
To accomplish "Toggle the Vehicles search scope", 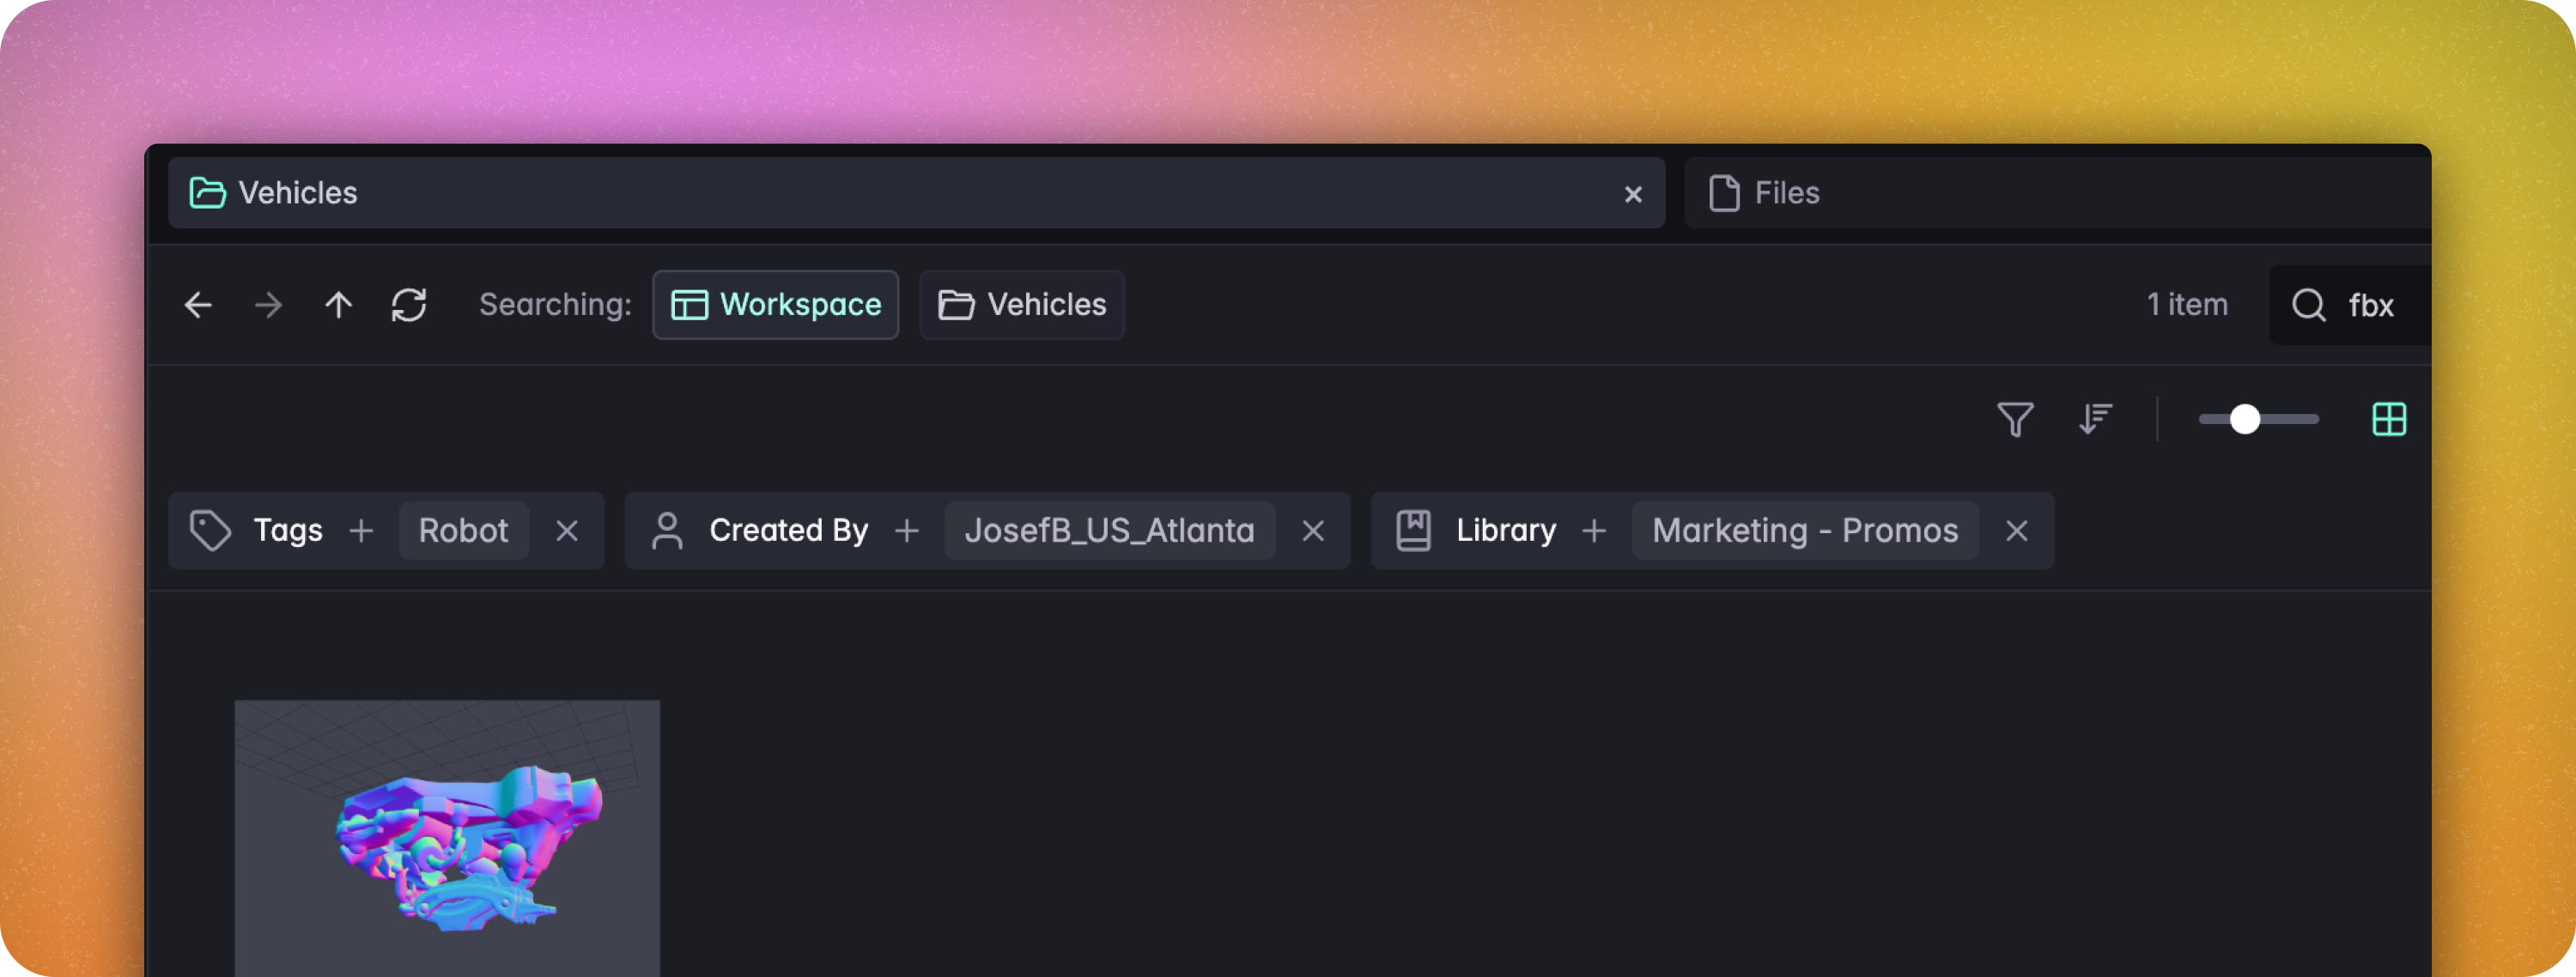I will (x=1021, y=305).
